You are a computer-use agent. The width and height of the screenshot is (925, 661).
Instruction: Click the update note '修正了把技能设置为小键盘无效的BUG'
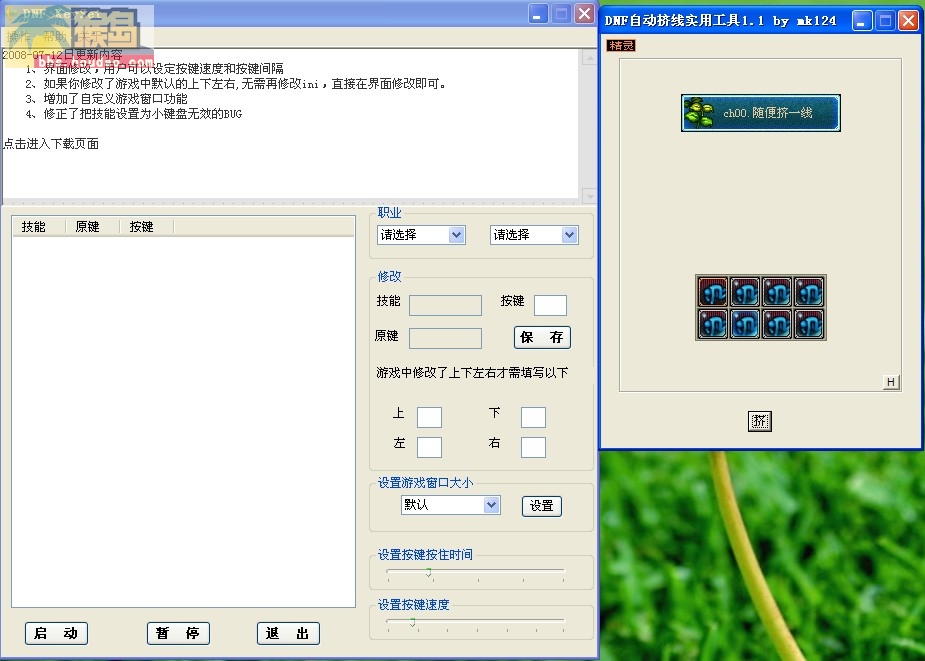click(x=143, y=114)
